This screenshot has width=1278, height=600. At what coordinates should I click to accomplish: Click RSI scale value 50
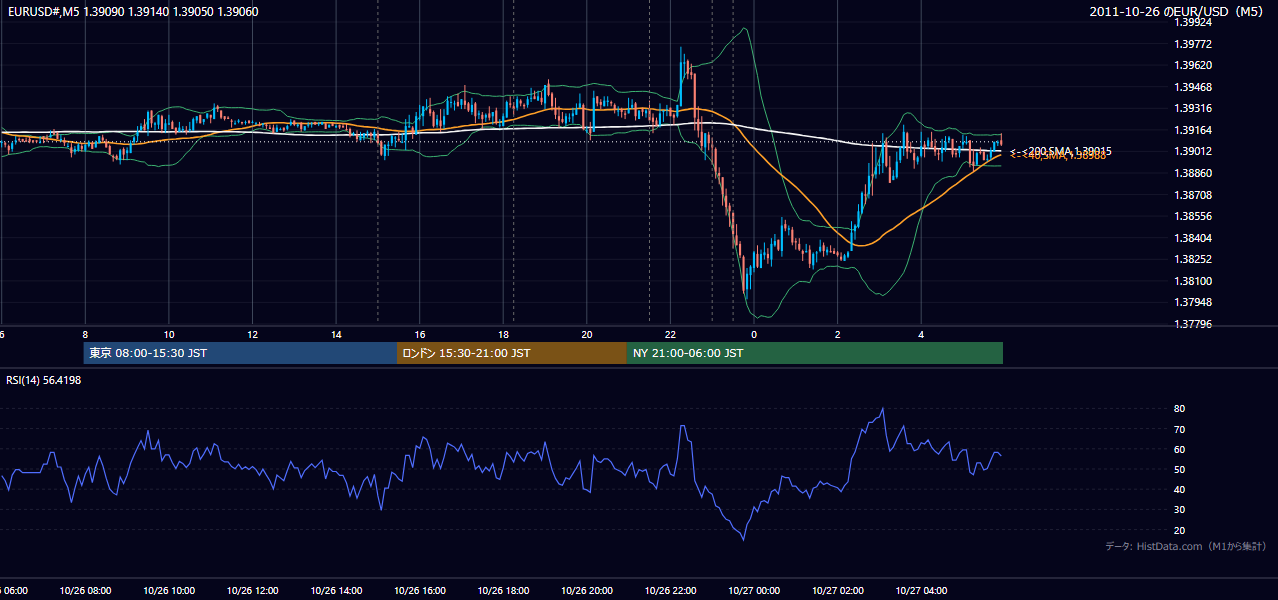coord(1179,469)
